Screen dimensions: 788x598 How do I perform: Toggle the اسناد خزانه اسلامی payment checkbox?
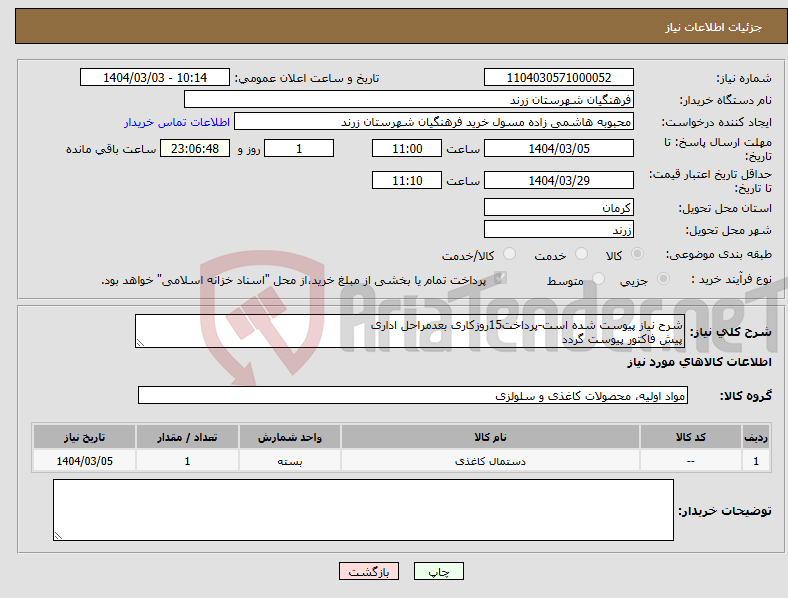click(x=500, y=278)
